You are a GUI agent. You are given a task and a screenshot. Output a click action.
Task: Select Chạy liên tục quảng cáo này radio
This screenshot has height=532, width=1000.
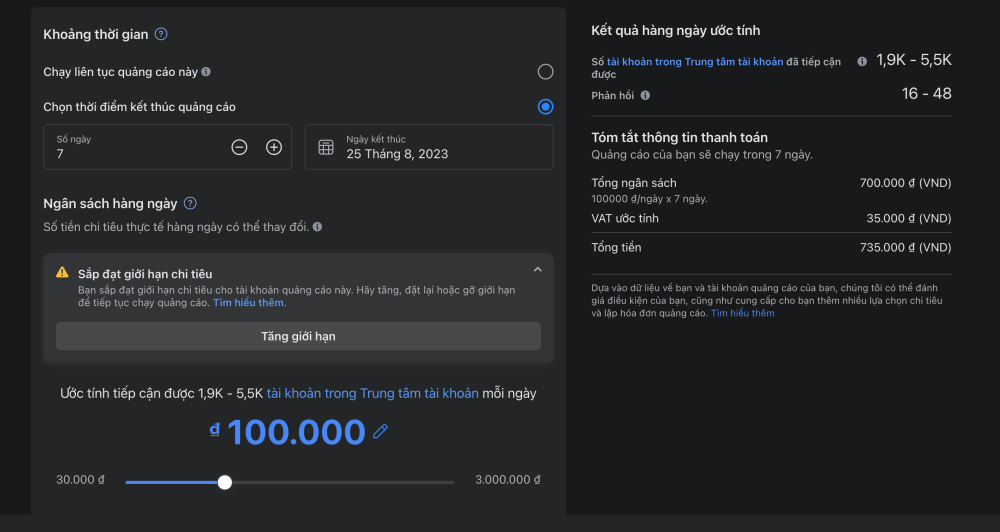tap(545, 71)
